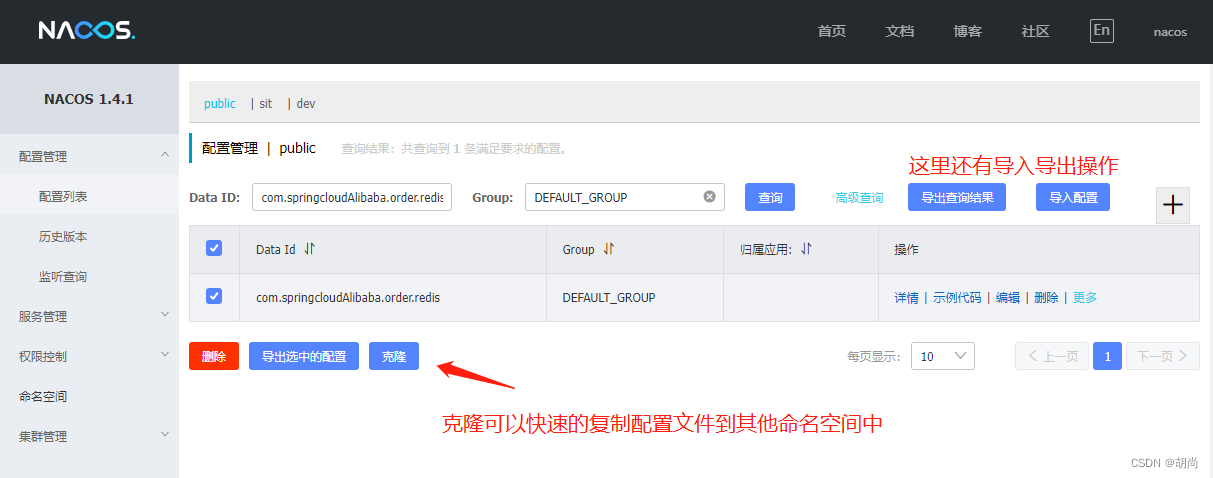The height and width of the screenshot is (478, 1213).
Task: Open the 每页显示 page size dropdown
Action: point(942,356)
